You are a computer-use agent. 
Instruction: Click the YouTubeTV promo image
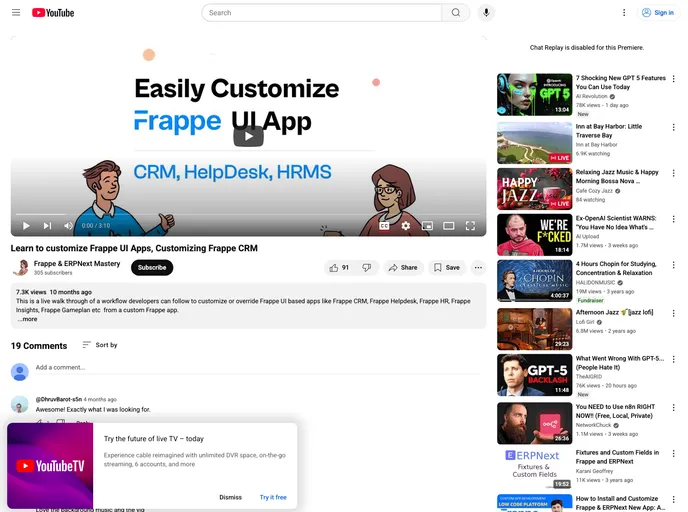[x=50, y=465]
